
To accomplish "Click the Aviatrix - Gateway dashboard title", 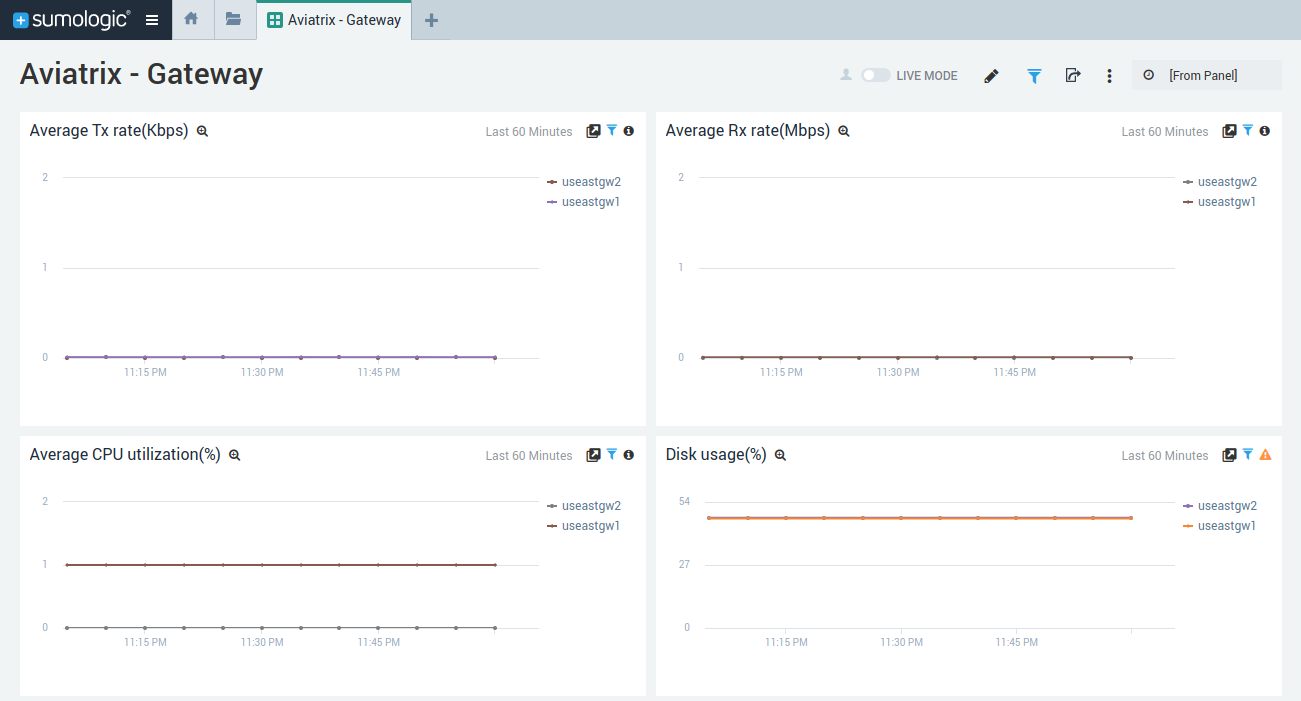I will 141,74.
